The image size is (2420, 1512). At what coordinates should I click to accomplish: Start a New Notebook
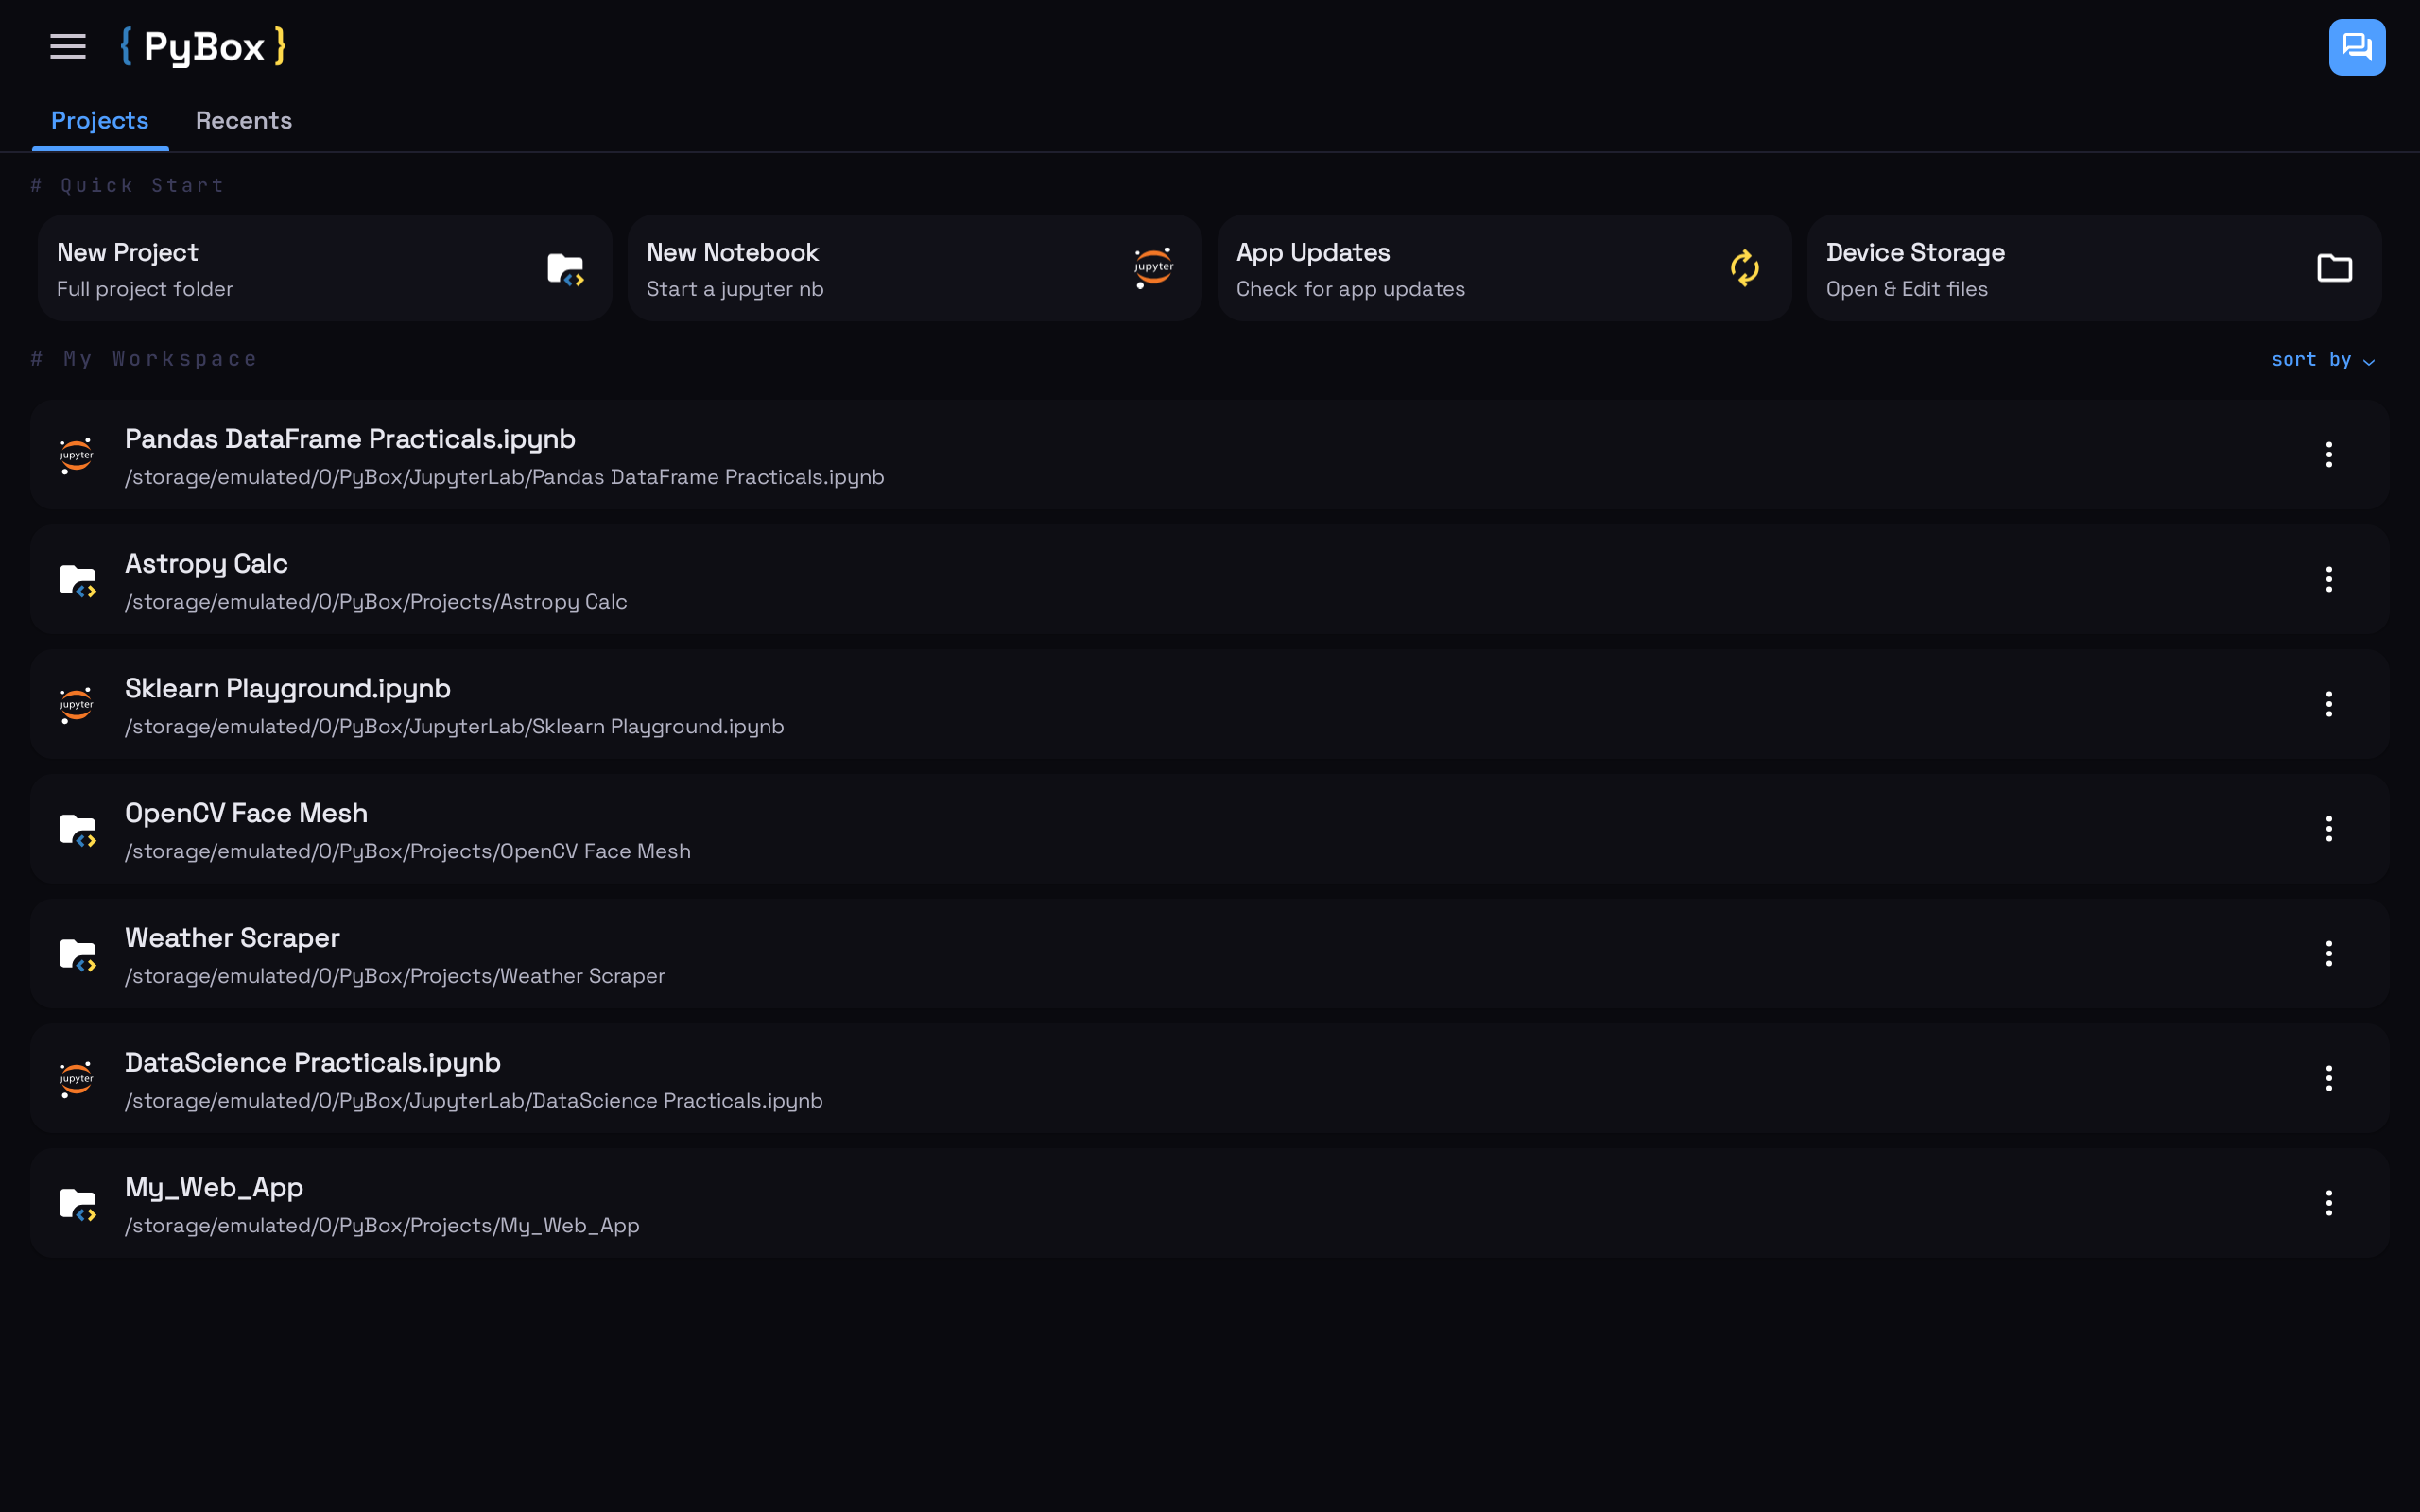915,268
